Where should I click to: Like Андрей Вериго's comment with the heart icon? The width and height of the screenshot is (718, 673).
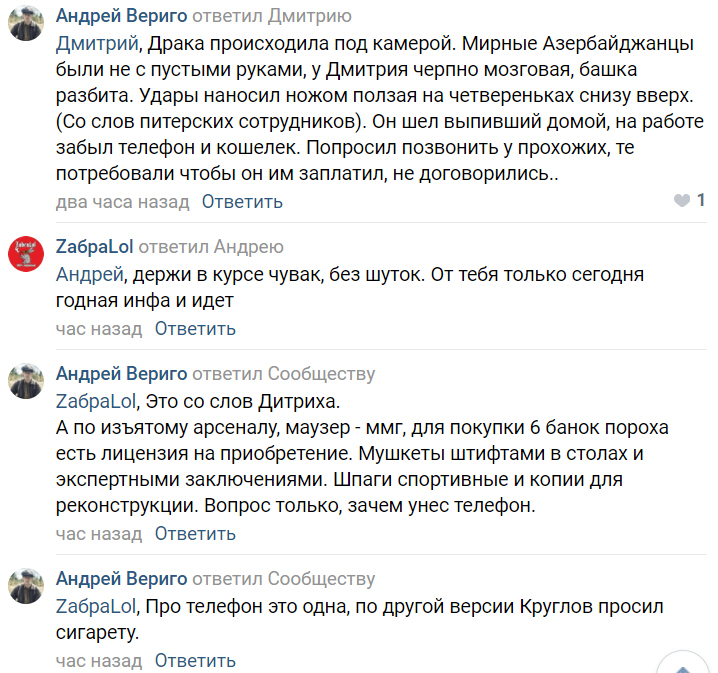click(682, 201)
